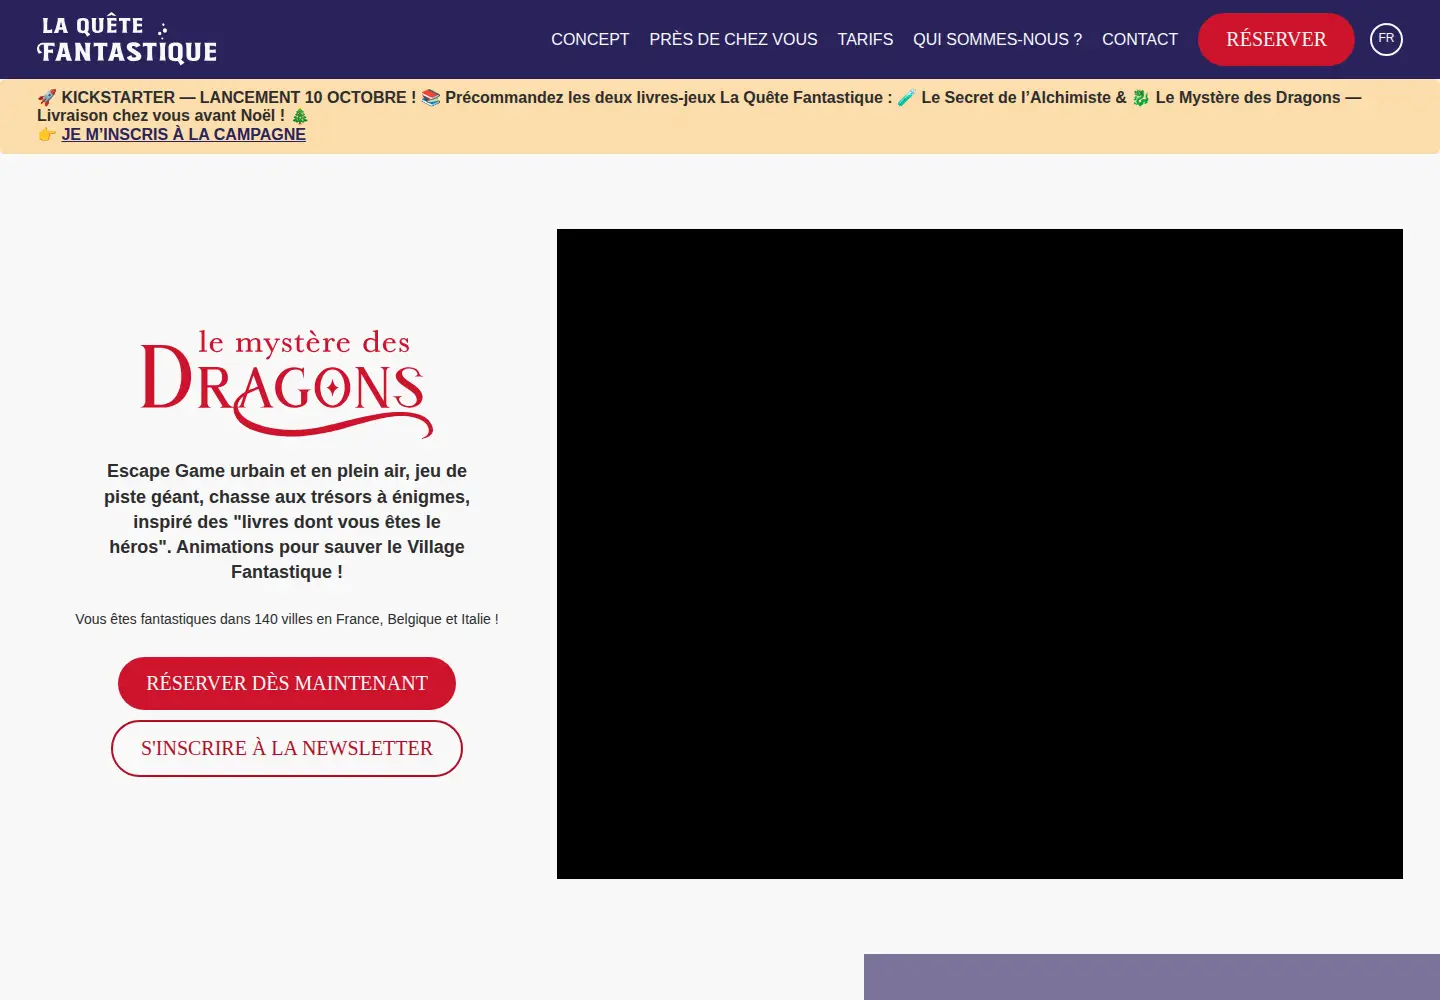The height and width of the screenshot is (1000, 1440).
Task: Follow the Je m'inscris à la campagne link
Action: point(183,134)
